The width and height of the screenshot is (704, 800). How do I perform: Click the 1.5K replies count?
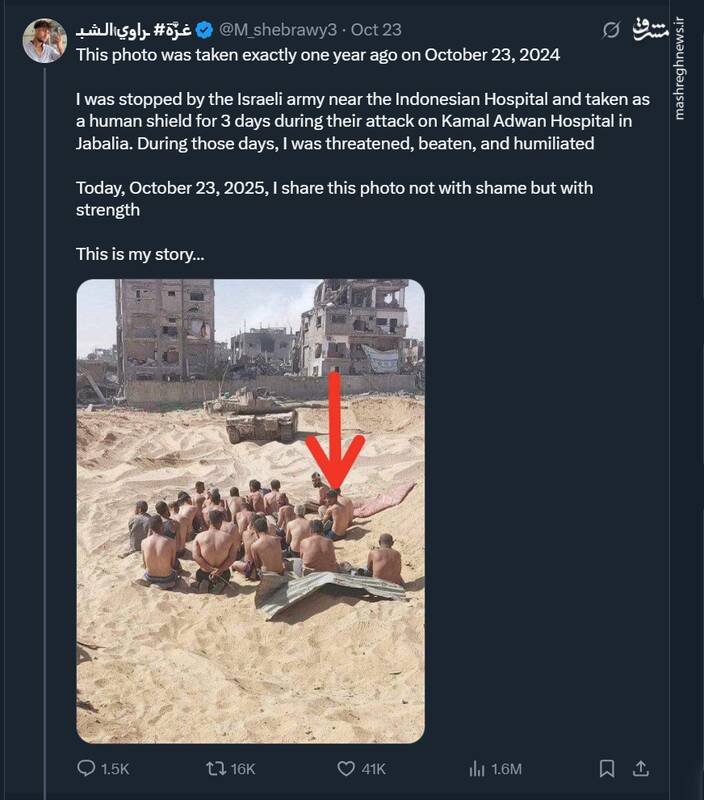(x=115, y=768)
